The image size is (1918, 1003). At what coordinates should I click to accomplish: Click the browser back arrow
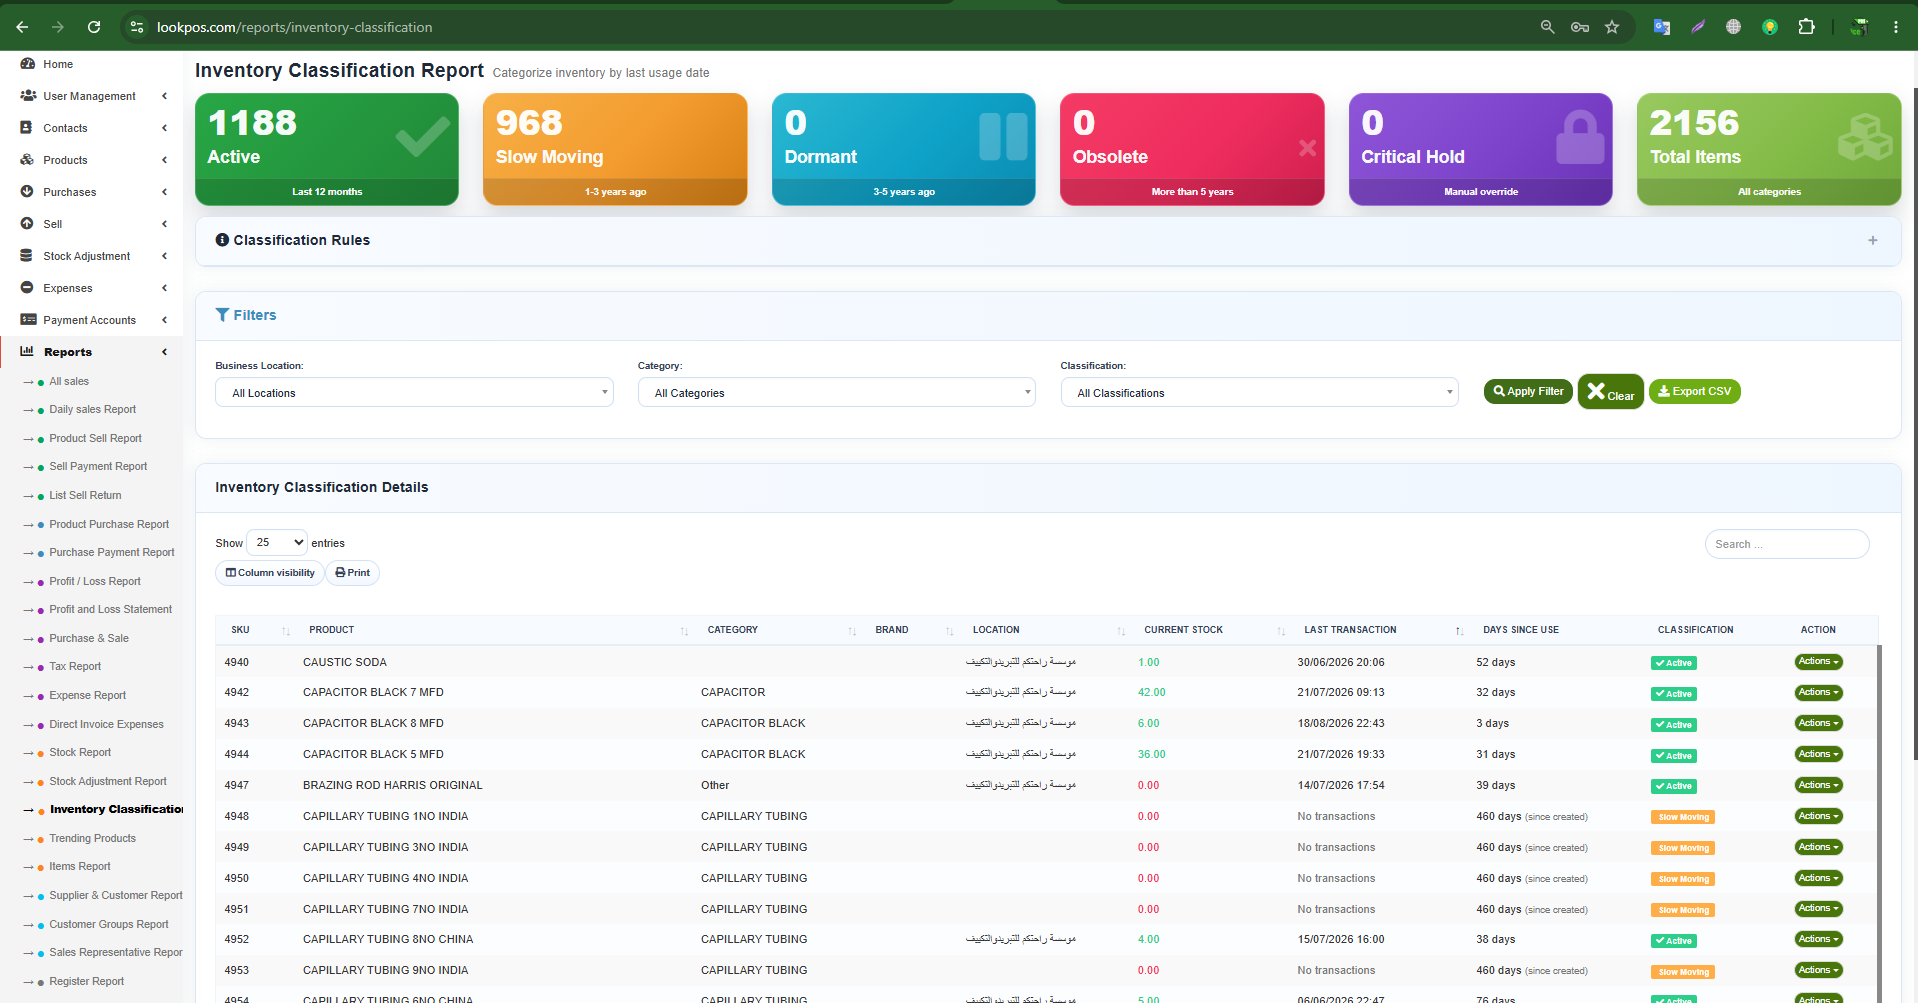coord(22,27)
